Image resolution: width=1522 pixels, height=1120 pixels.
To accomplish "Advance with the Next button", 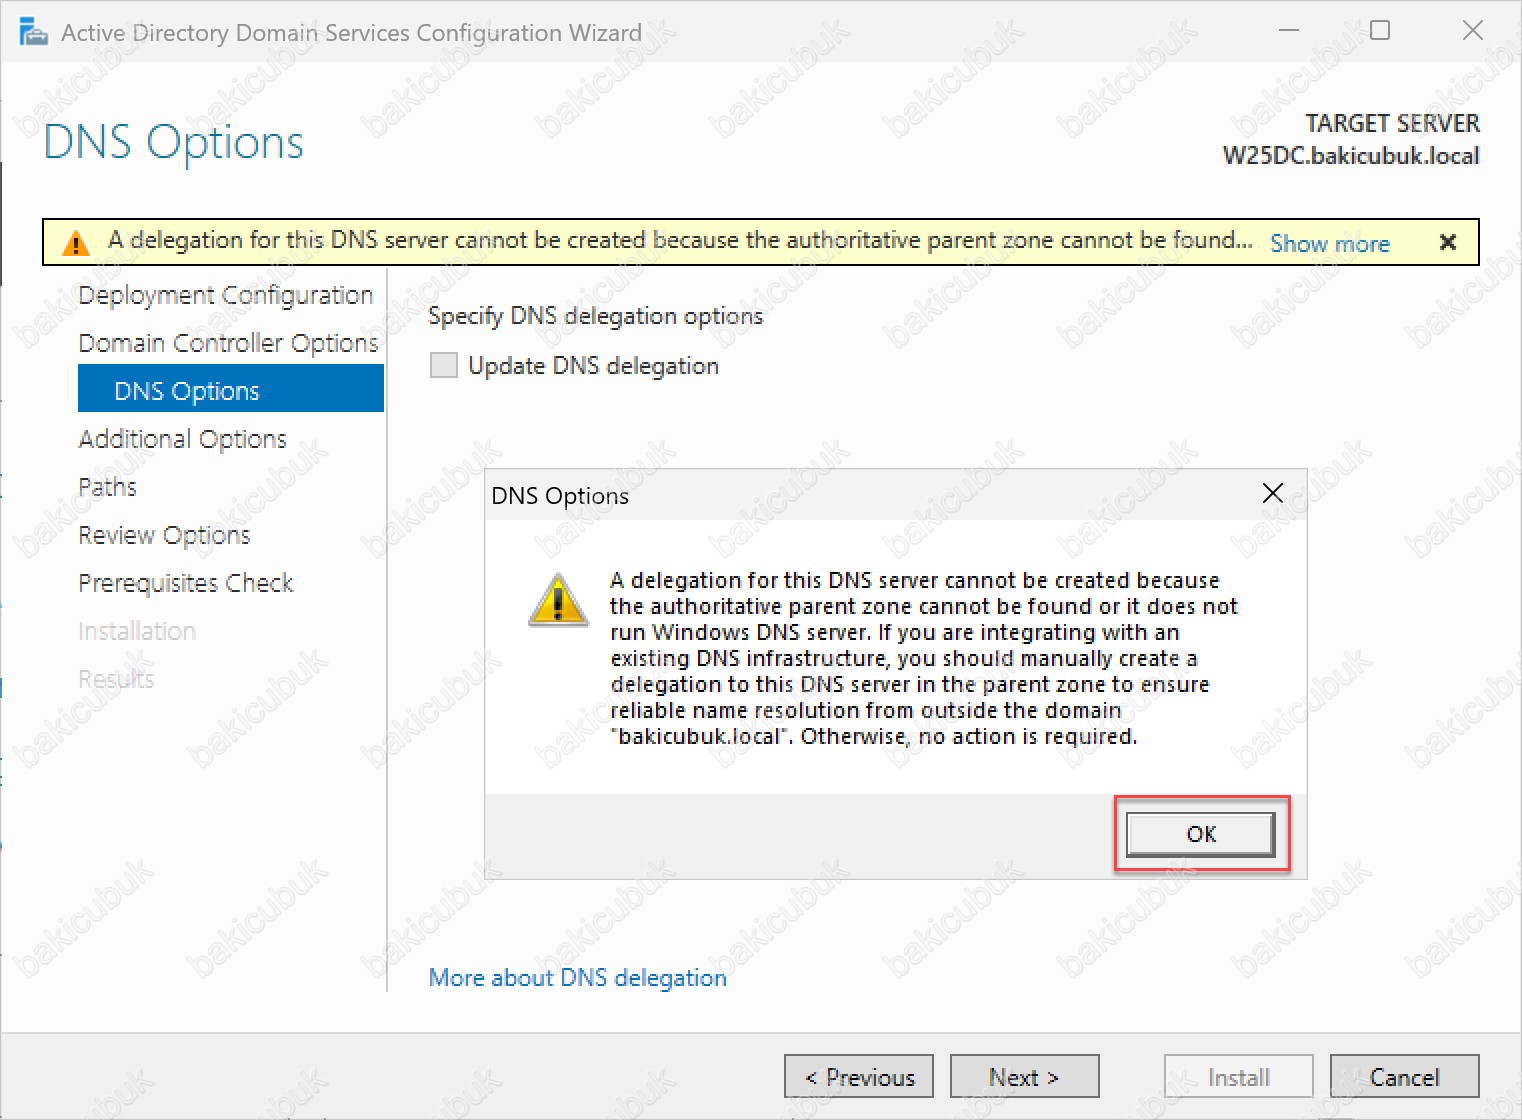I will pyautogui.click(x=1024, y=1077).
